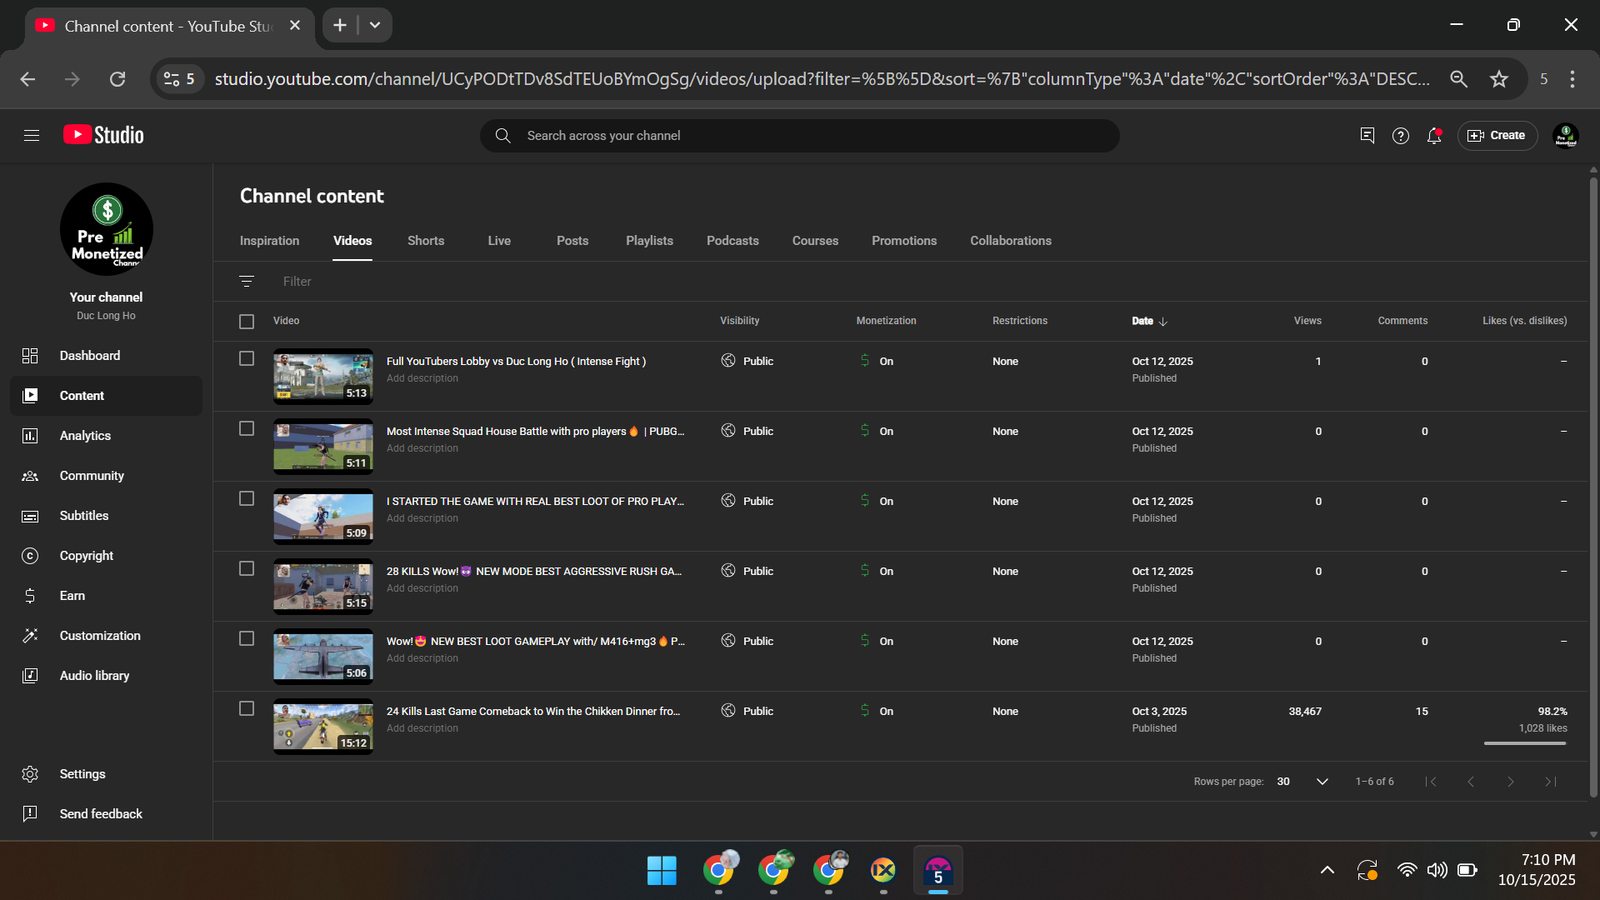Select the 24 Kills Last Game video checkbox

tap(247, 709)
